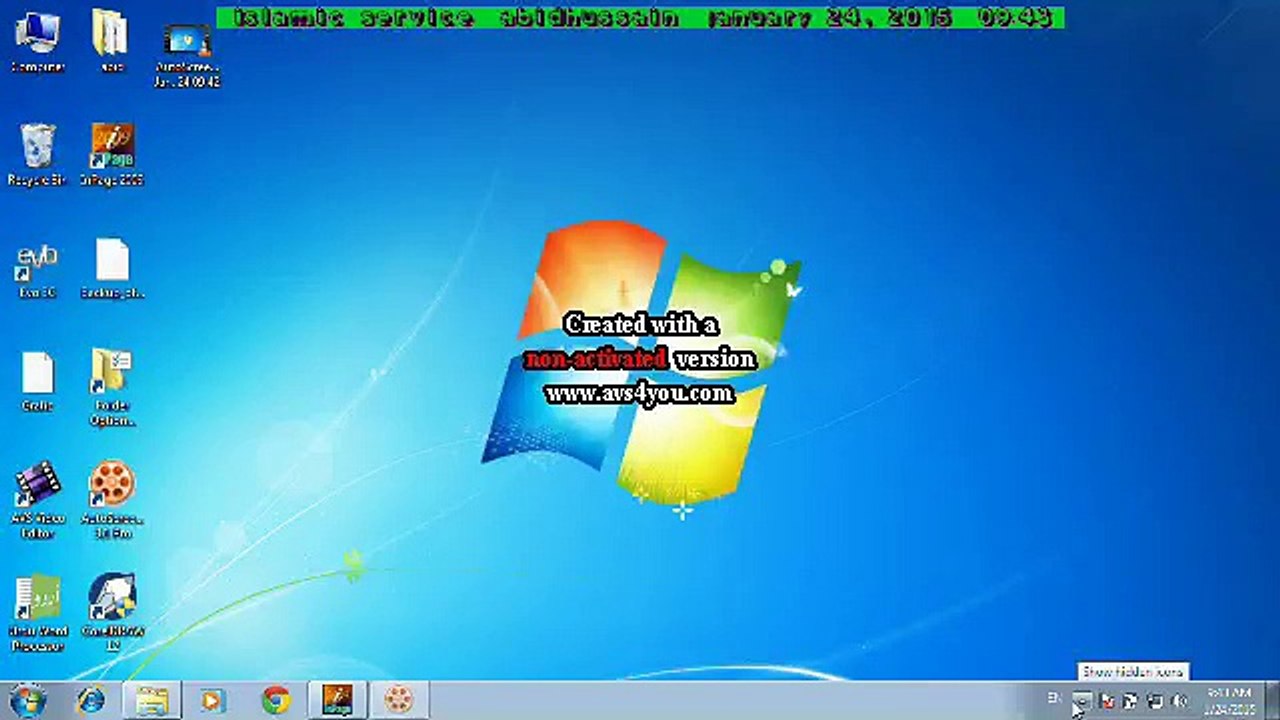This screenshot has height=720, width=1280.
Task: Select the Folder Options desktop shortcut
Action: pyautogui.click(x=112, y=388)
